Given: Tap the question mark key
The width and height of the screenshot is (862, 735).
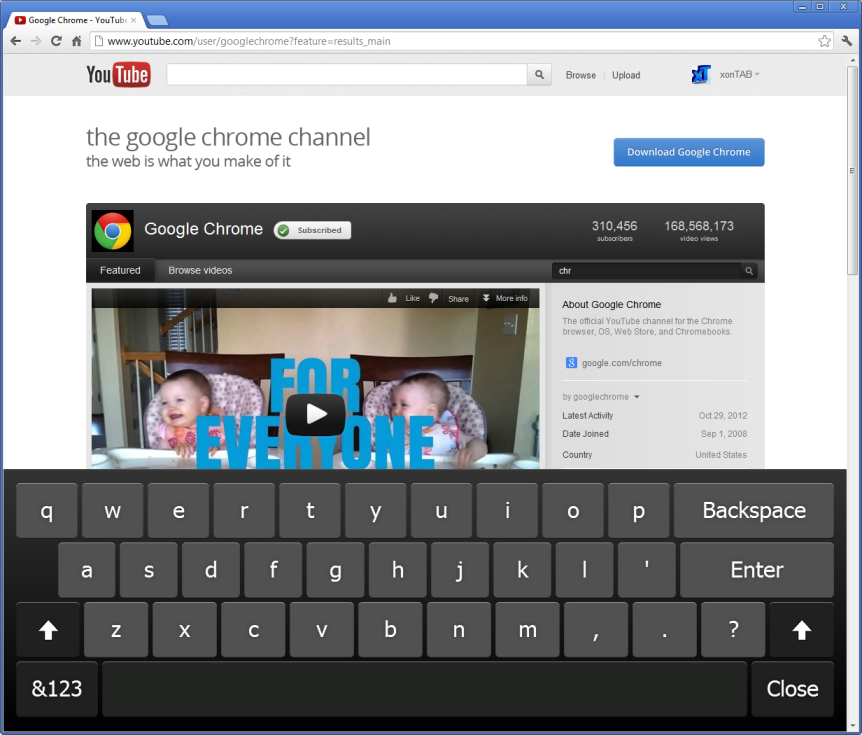Looking at the screenshot, I should click(x=733, y=630).
